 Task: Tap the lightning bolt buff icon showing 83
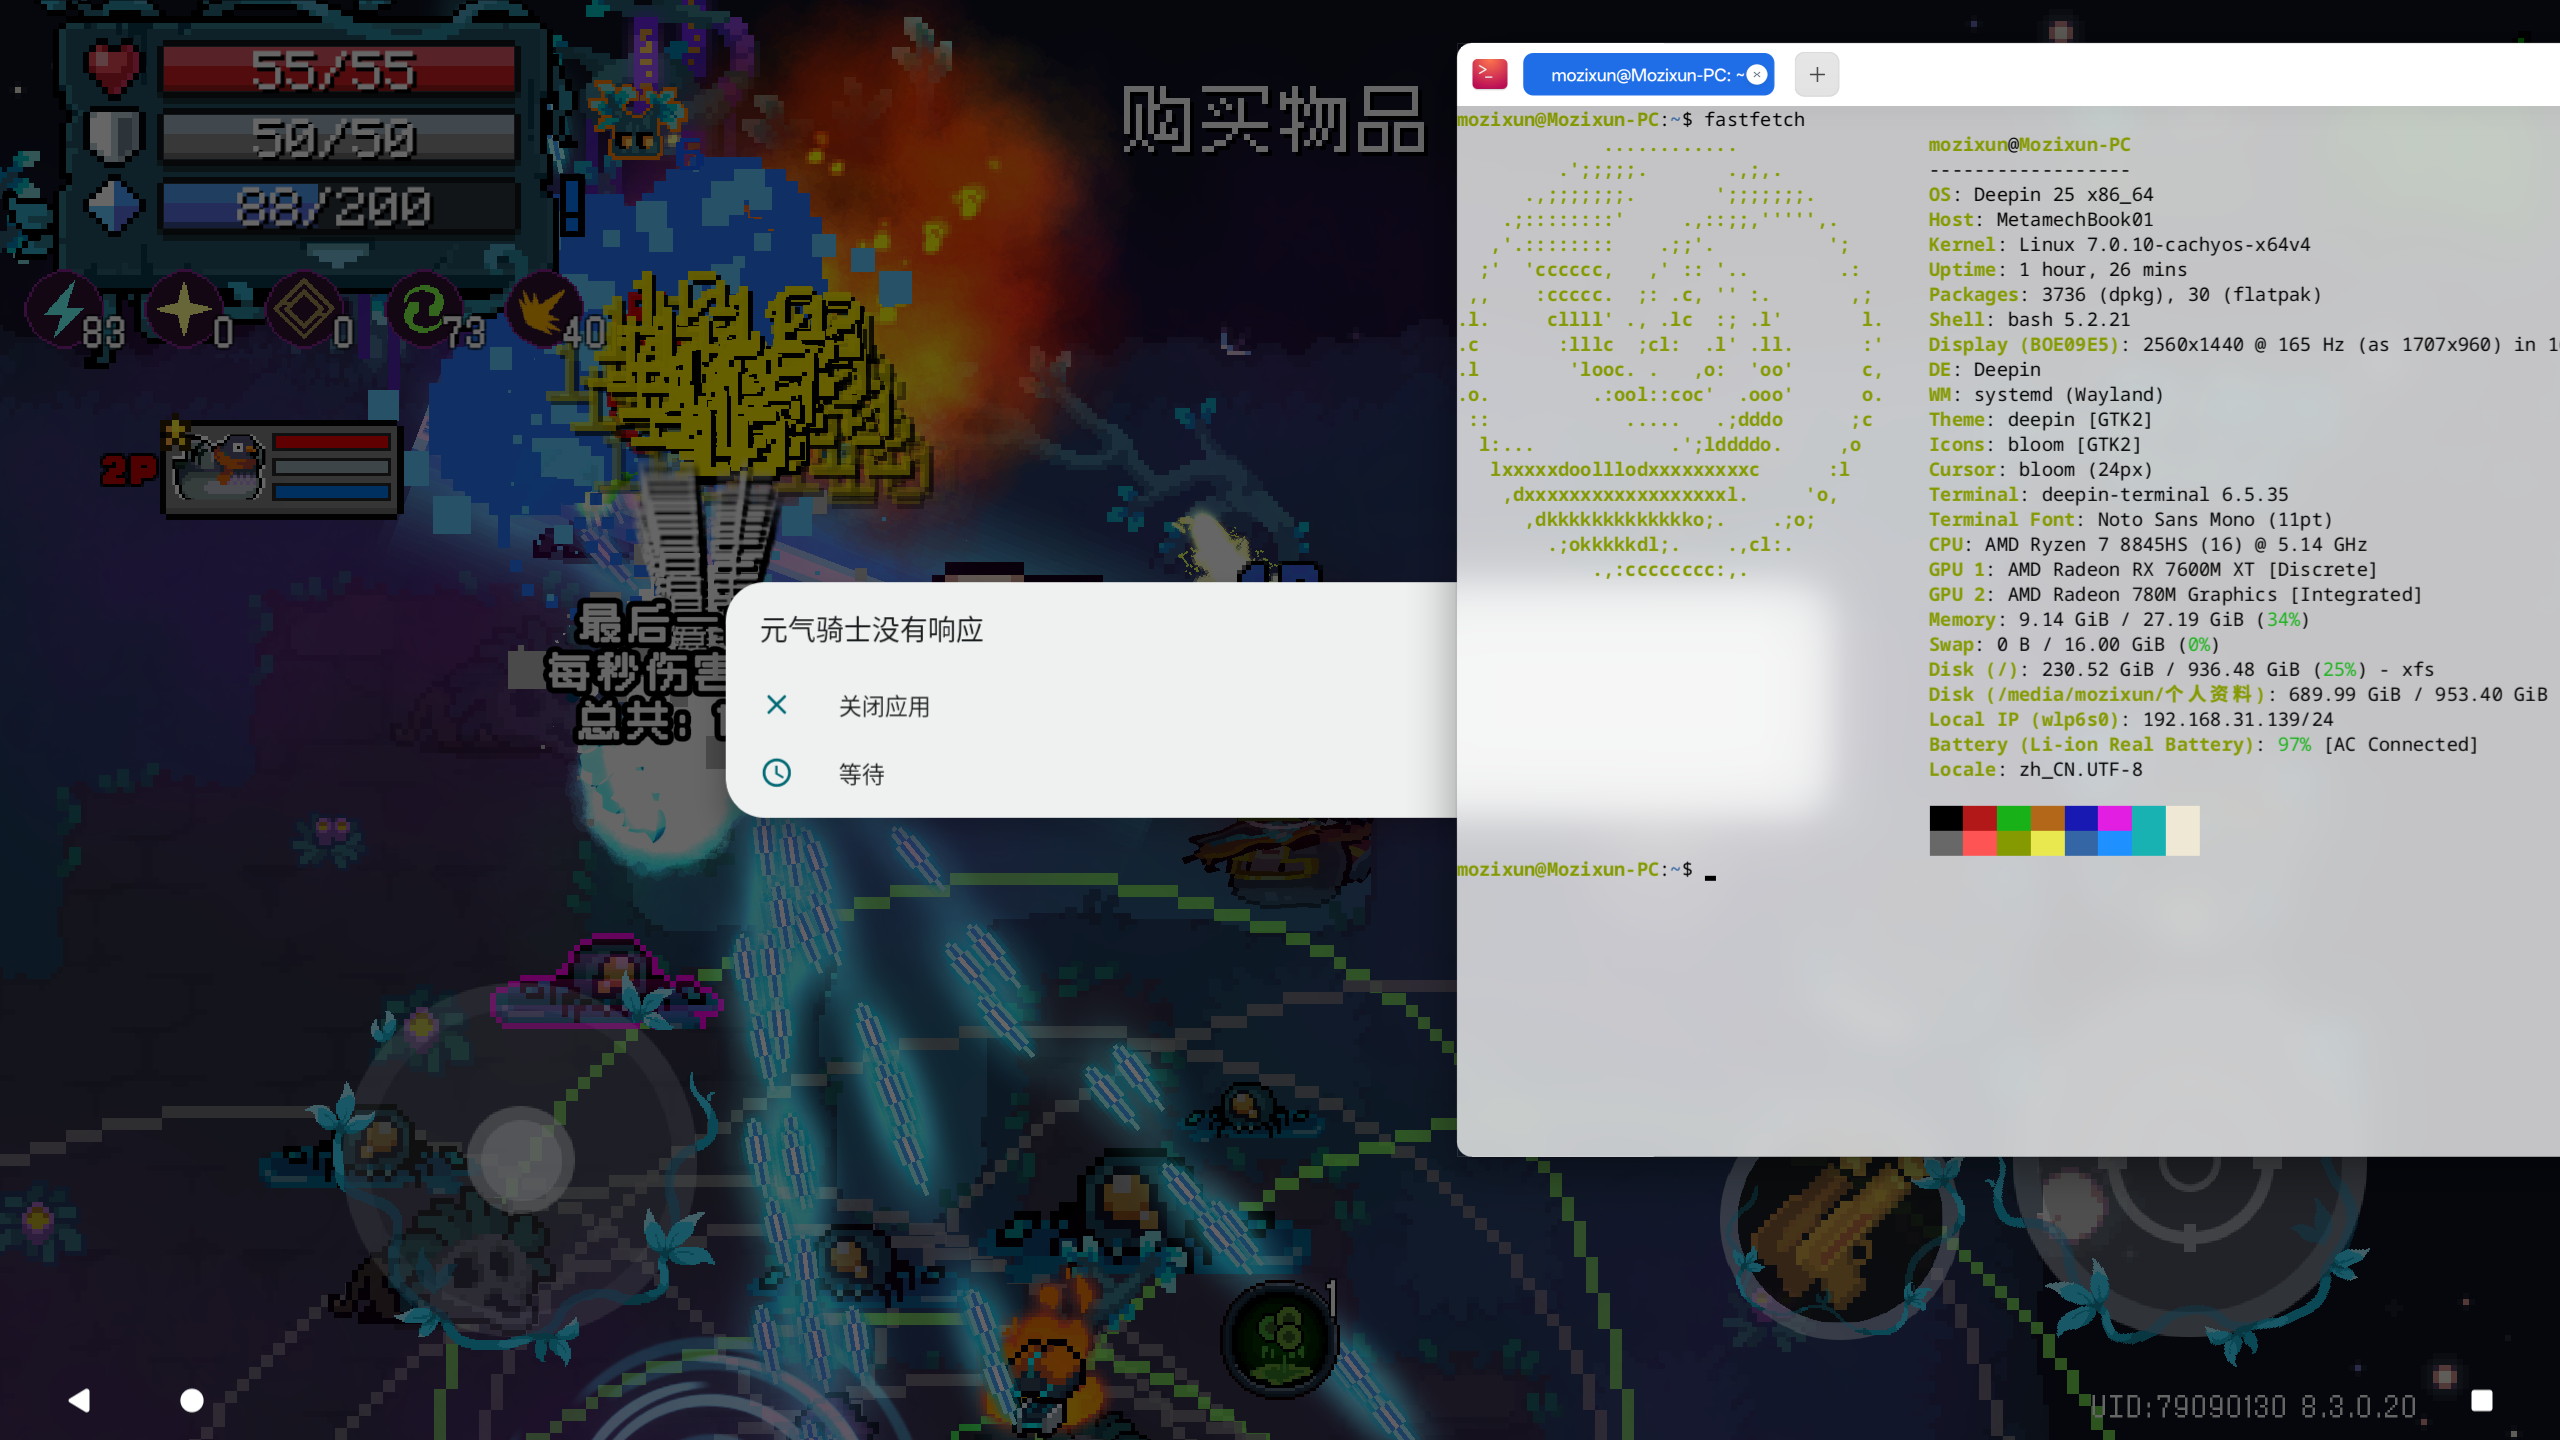click(x=66, y=310)
